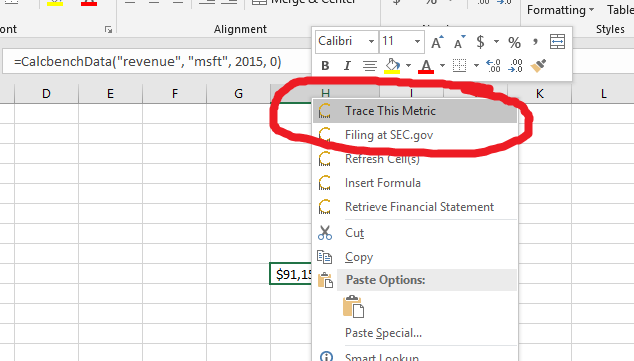This screenshot has height=361, width=634.
Task: Select Trace This Metric menu entry
Action: pos(415,111)
